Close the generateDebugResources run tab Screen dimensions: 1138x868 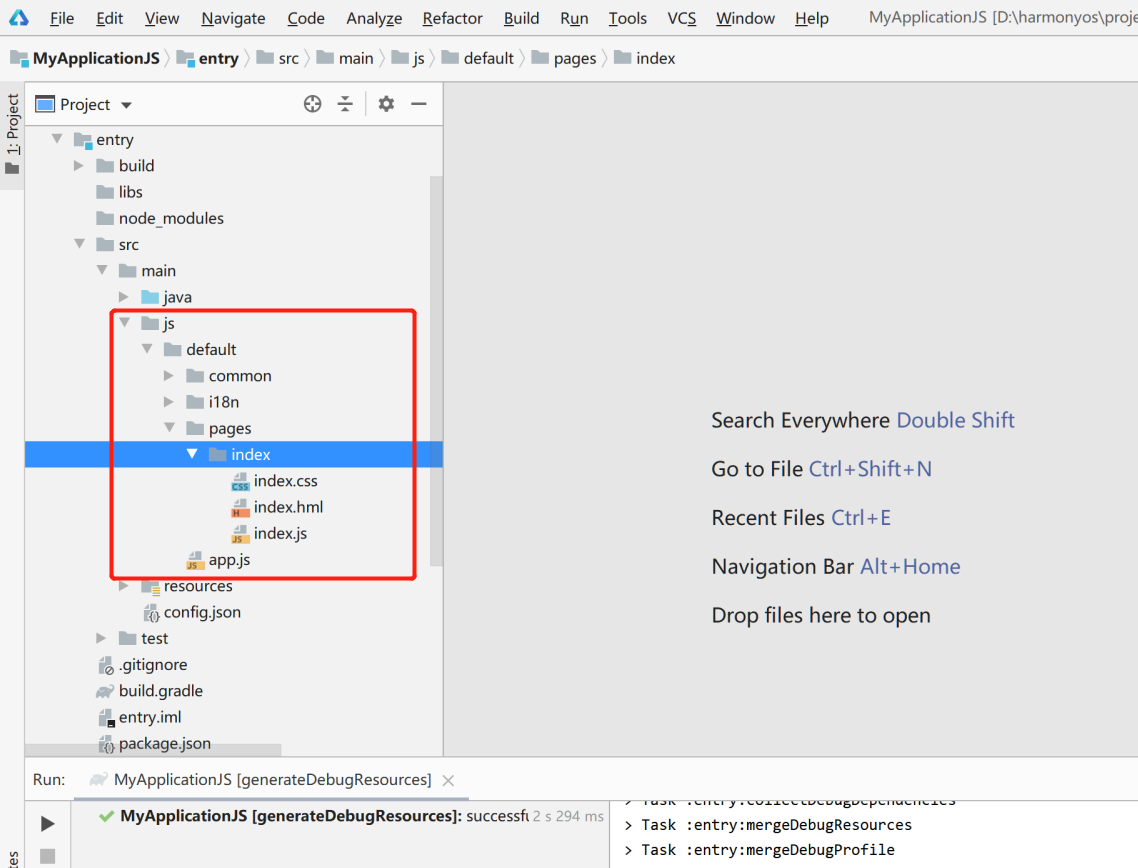click(x=449, y=780)
